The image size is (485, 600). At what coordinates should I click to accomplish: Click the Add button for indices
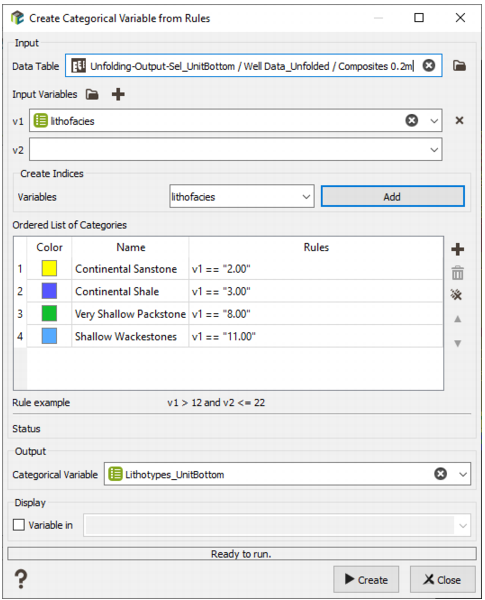pyautogui.click(x=392, y=197)
